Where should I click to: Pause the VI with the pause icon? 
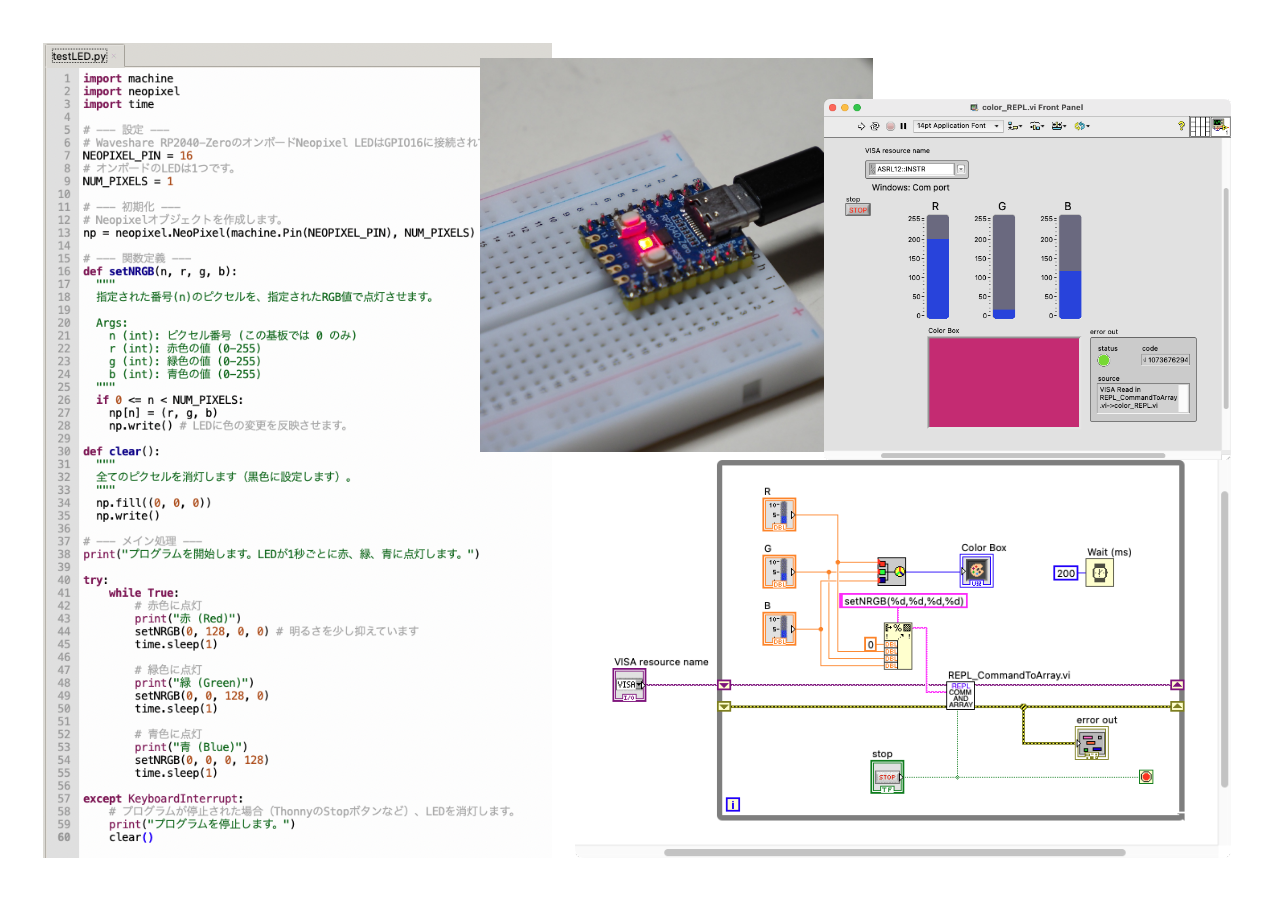[903, 126]
